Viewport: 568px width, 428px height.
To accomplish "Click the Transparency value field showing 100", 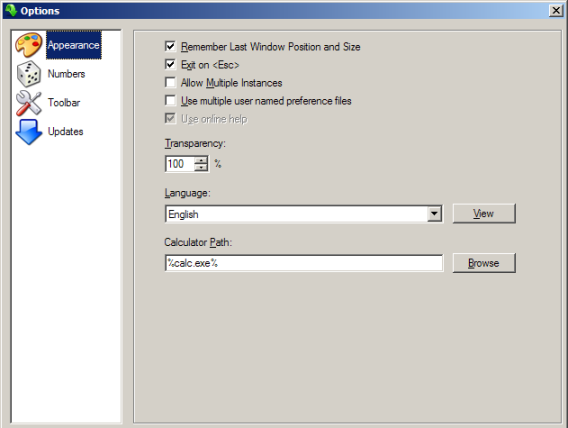I will pyautogui.click(x=180, y=164).
